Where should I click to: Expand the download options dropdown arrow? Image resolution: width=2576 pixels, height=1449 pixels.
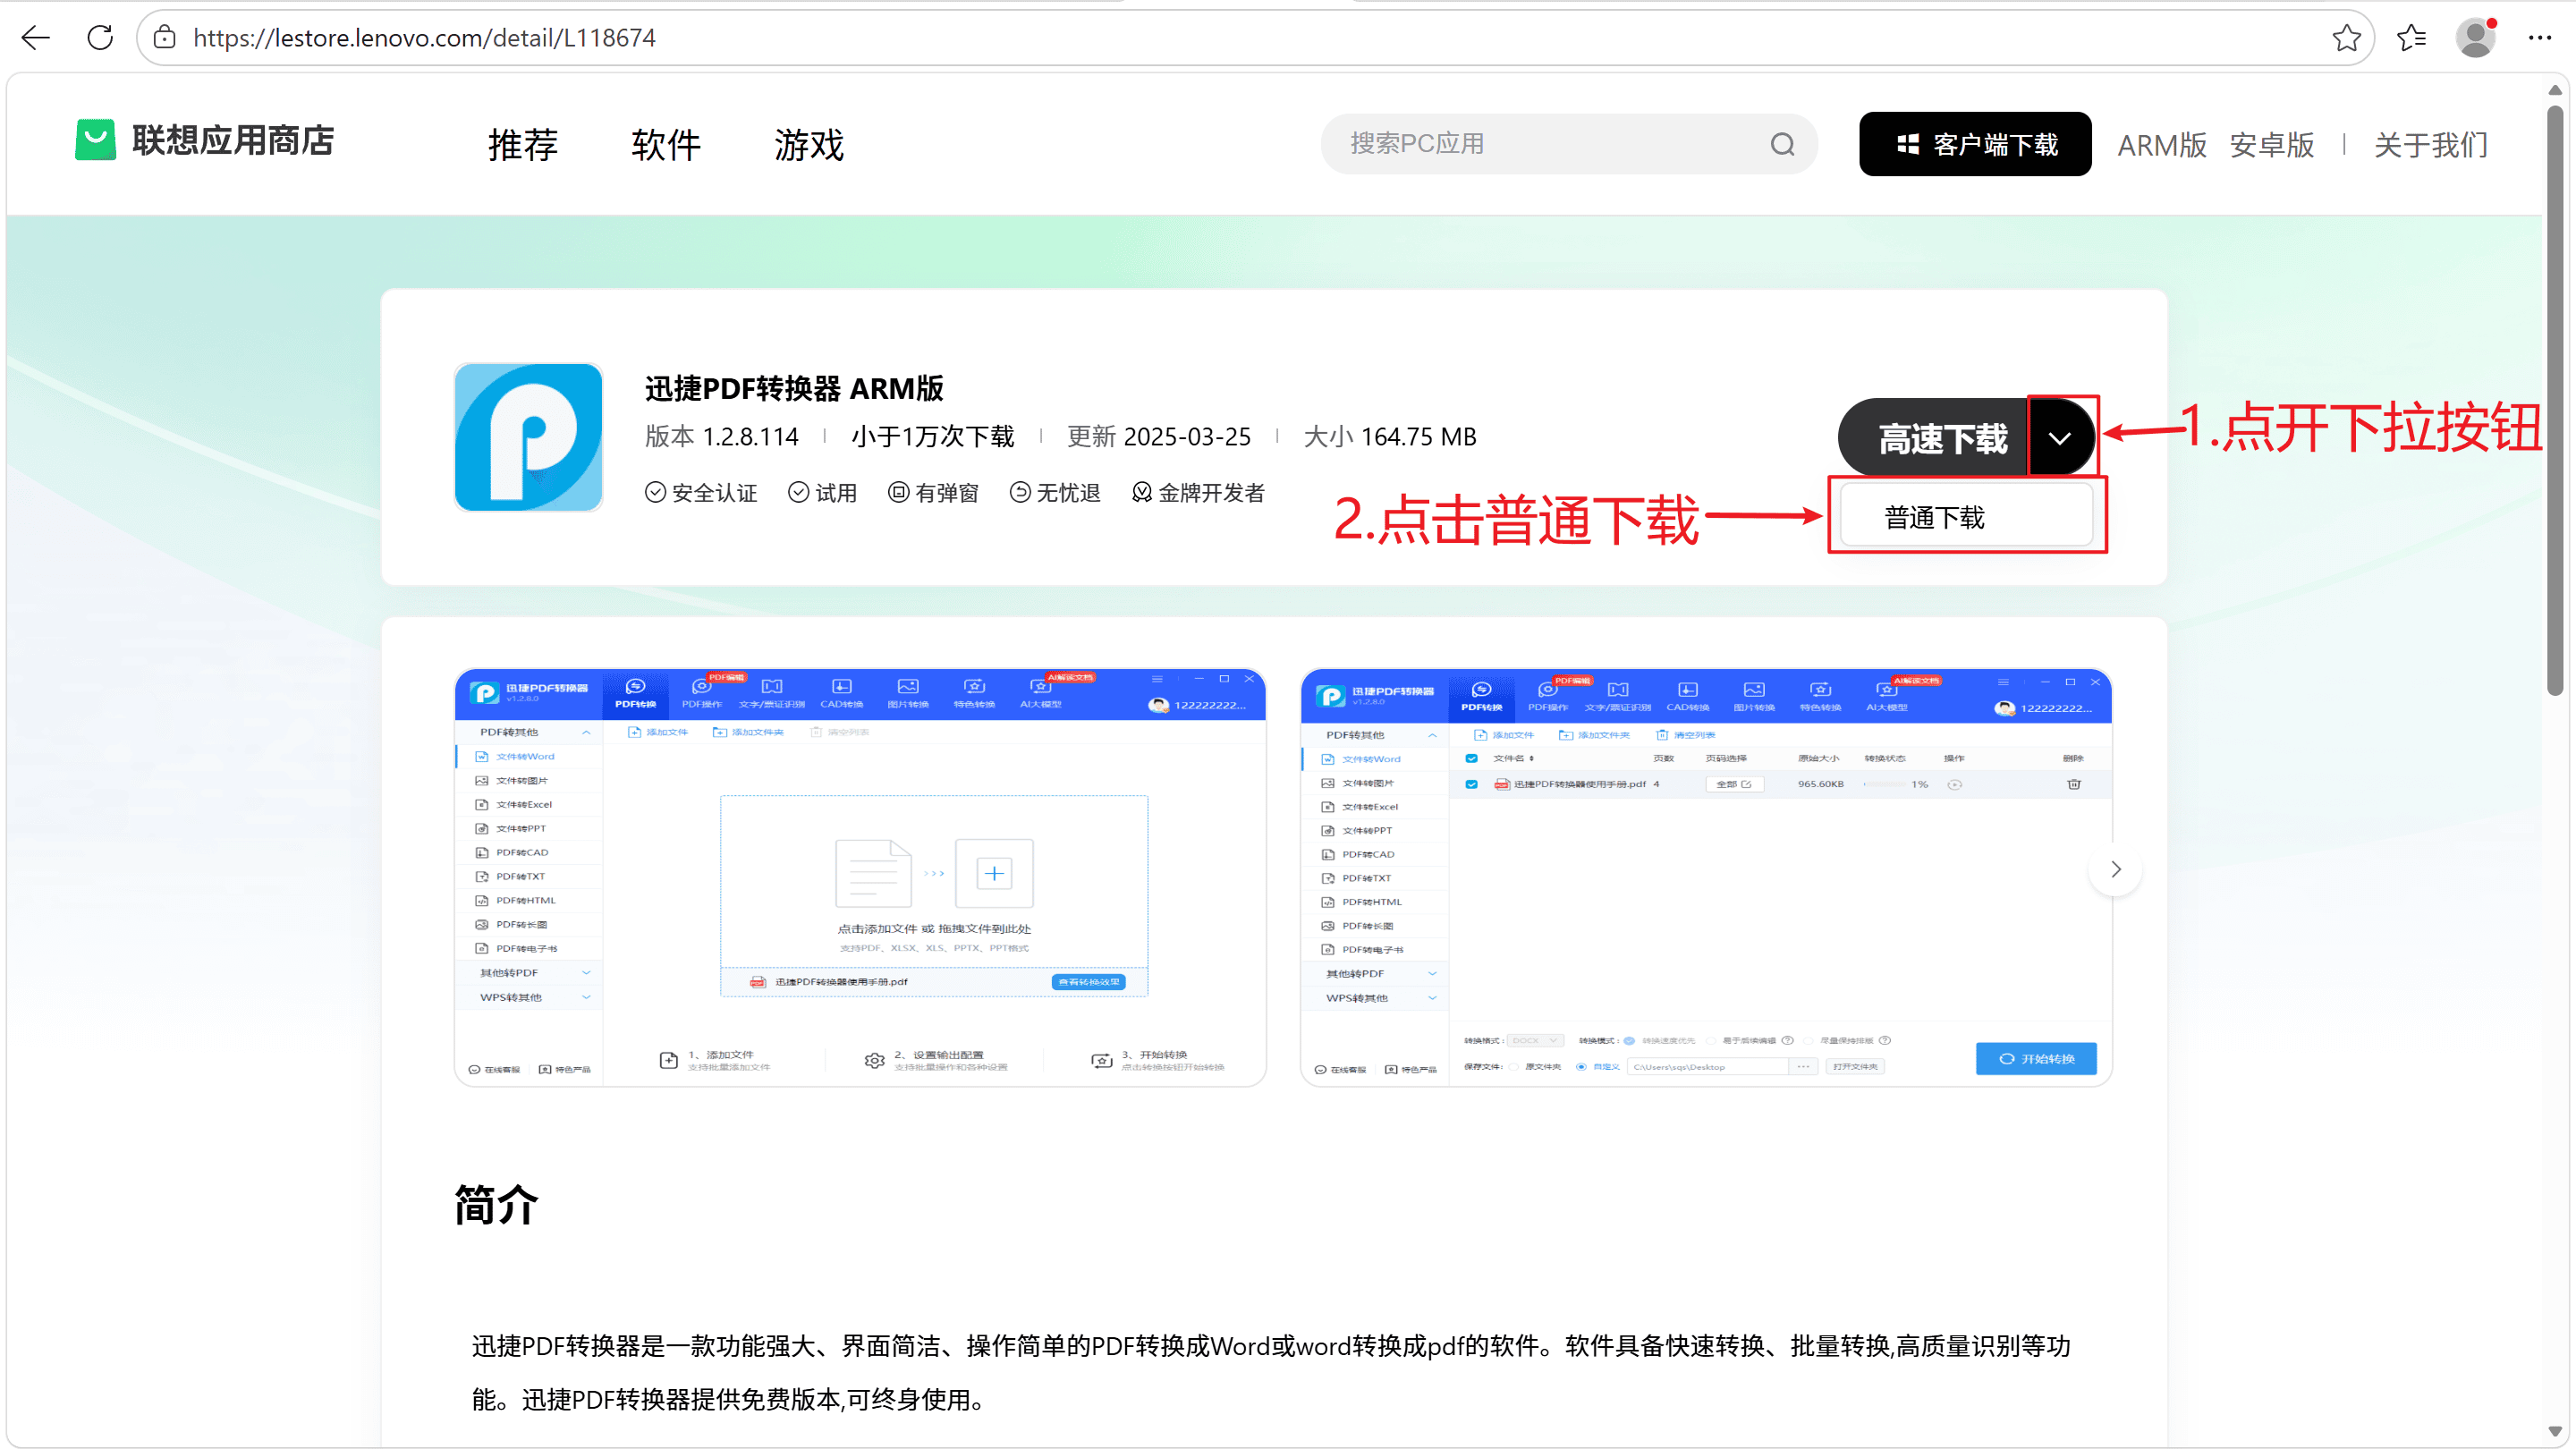click(x=2060, y=438)
